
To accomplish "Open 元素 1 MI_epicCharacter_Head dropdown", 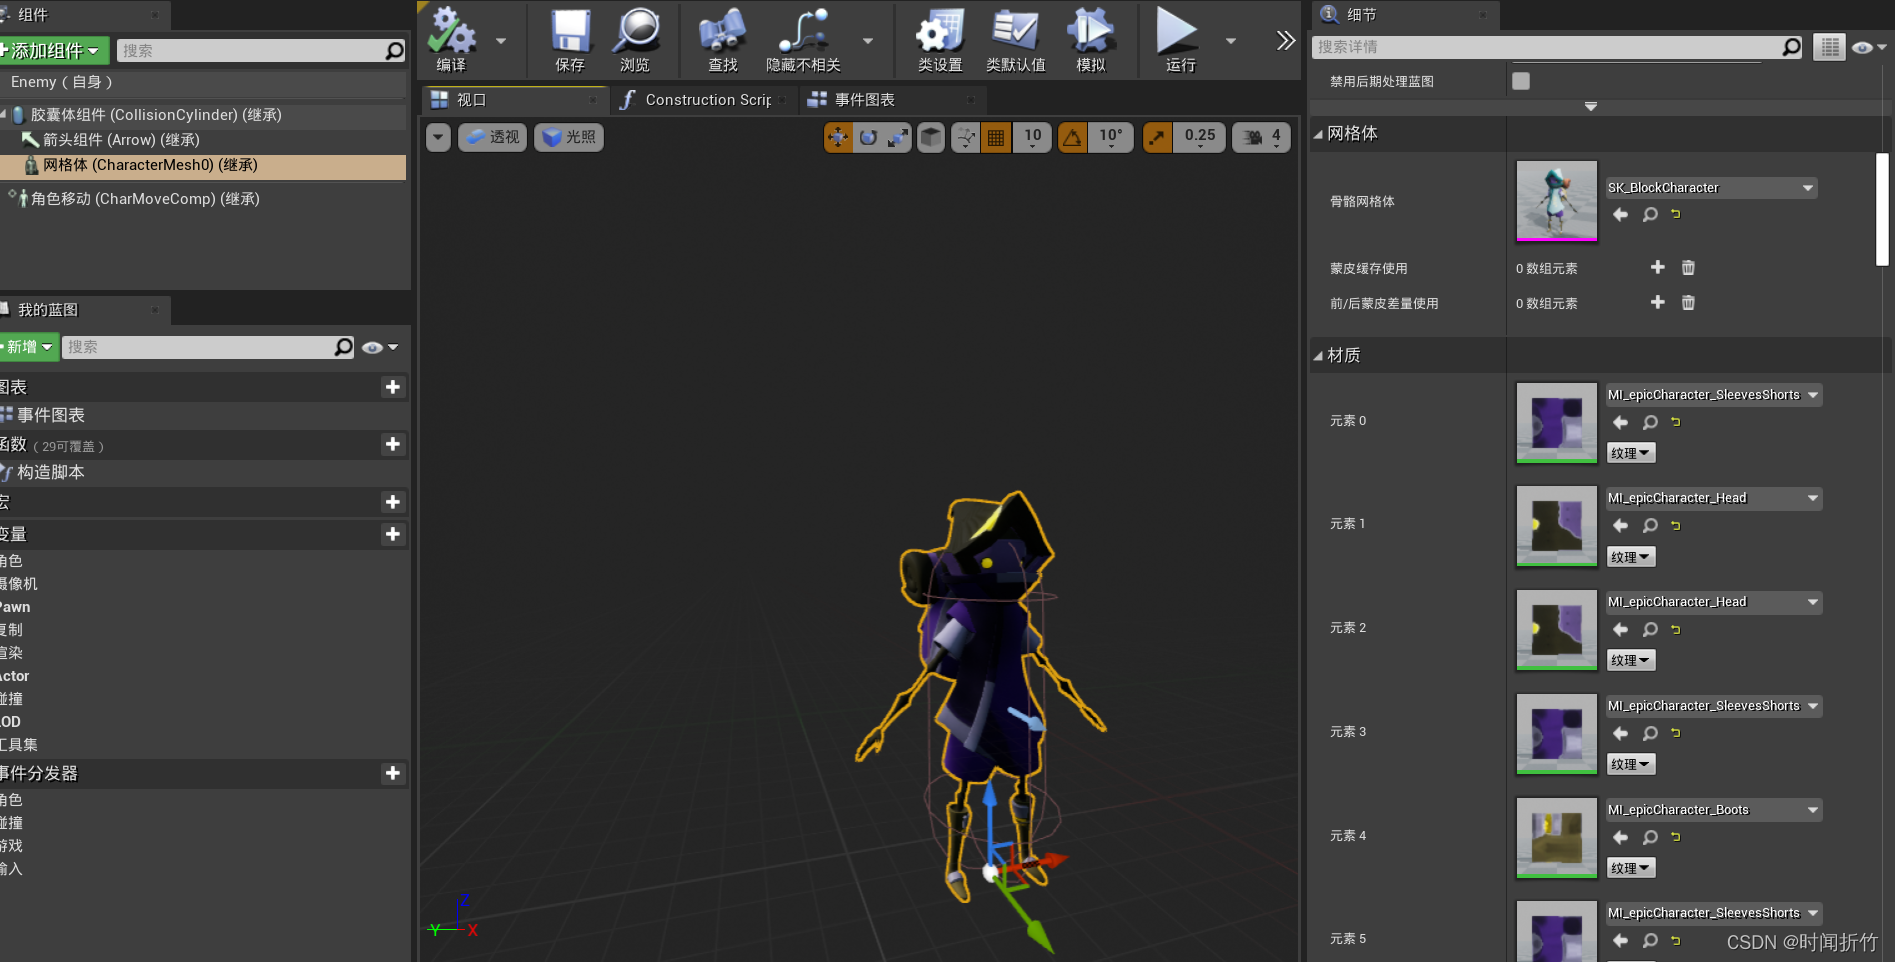I will click(x=1714, y=498).
